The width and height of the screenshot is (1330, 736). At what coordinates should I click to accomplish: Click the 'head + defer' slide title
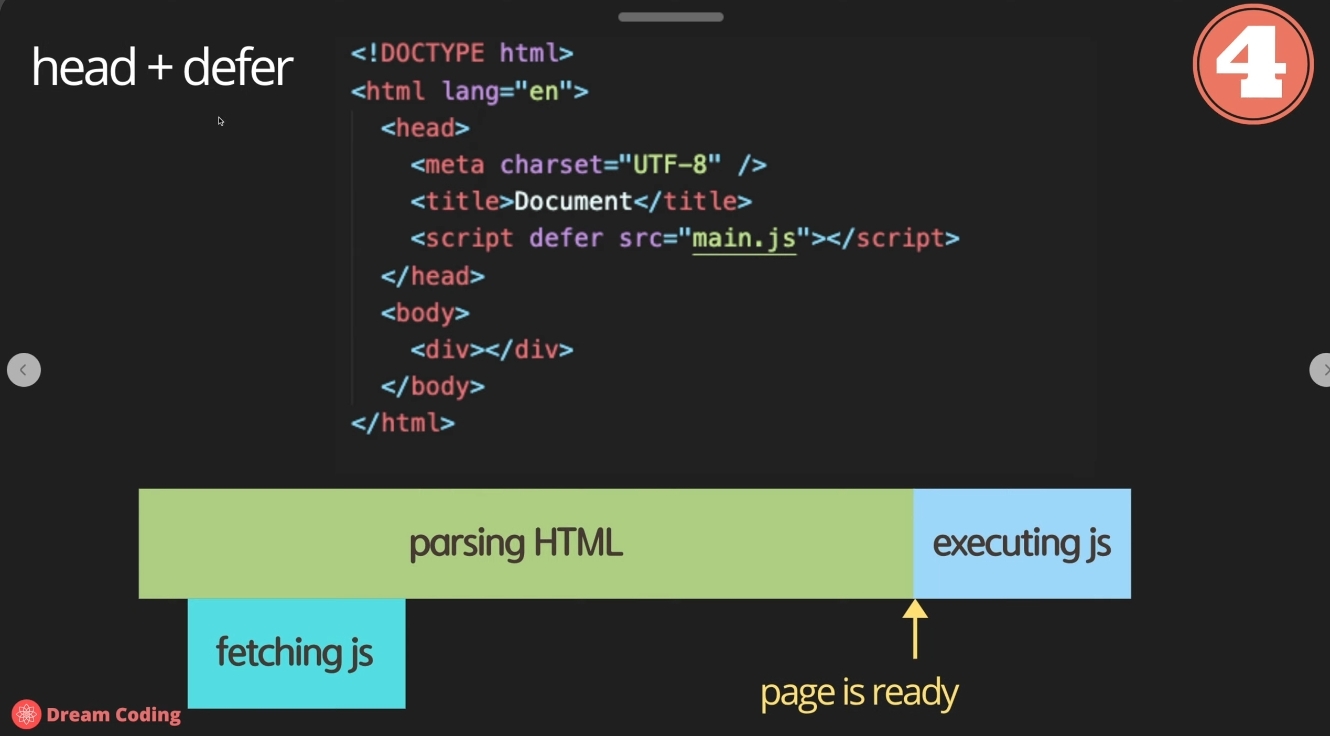(161, 68)
